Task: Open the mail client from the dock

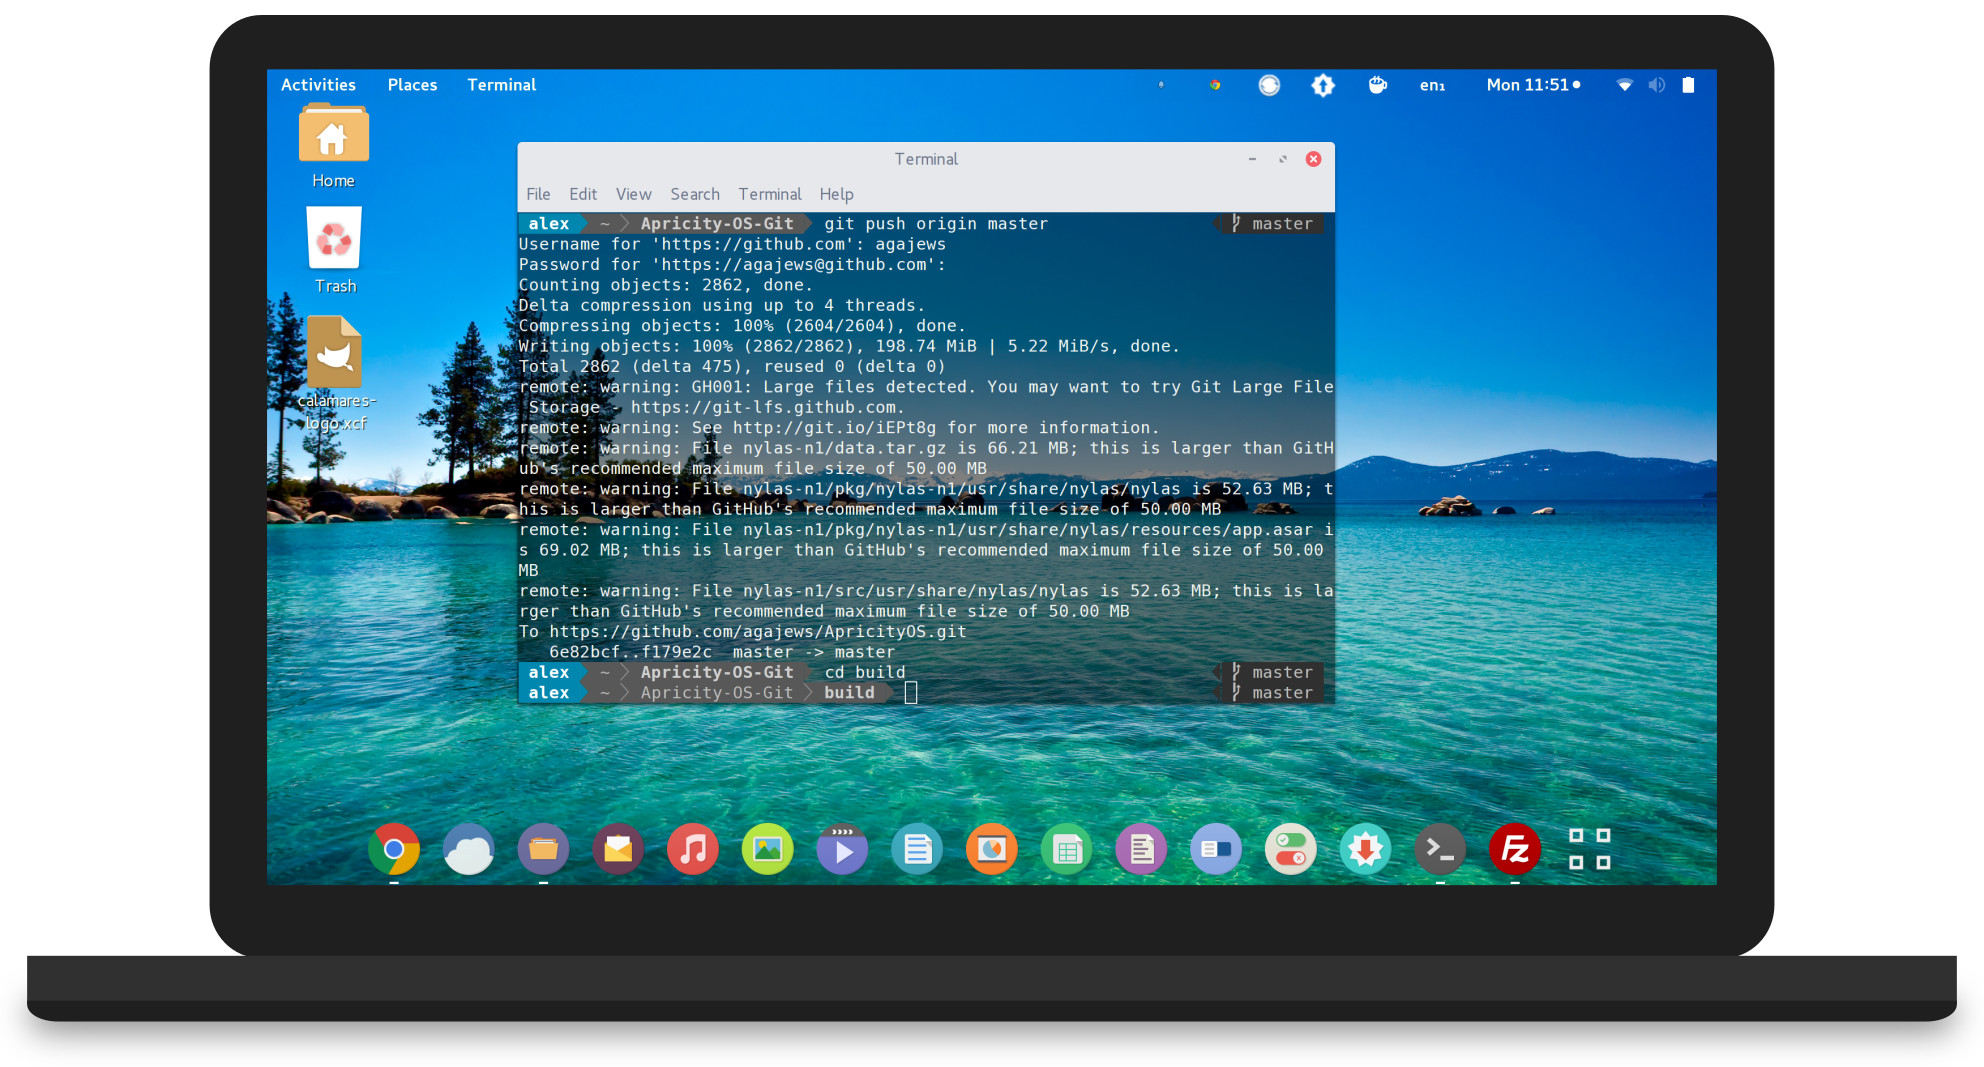Action: point(617,849)
